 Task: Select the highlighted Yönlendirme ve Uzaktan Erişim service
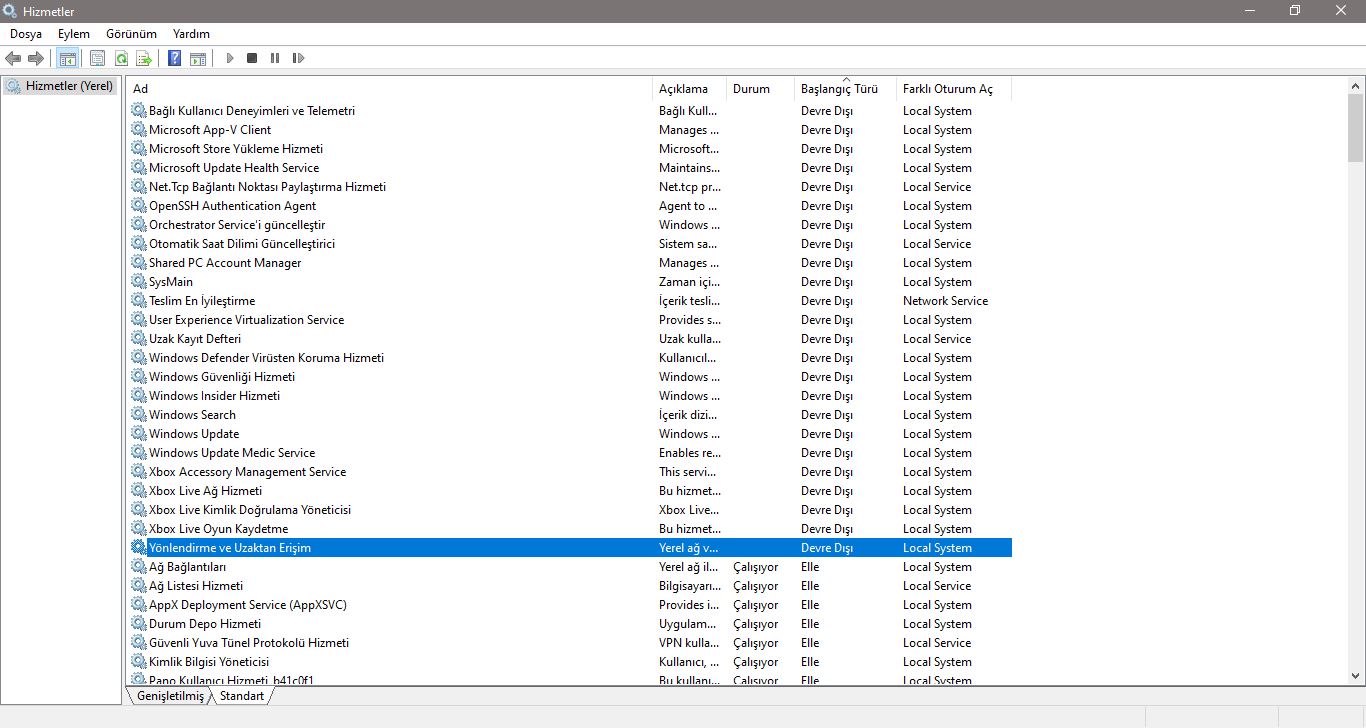(x=570, y=548)
